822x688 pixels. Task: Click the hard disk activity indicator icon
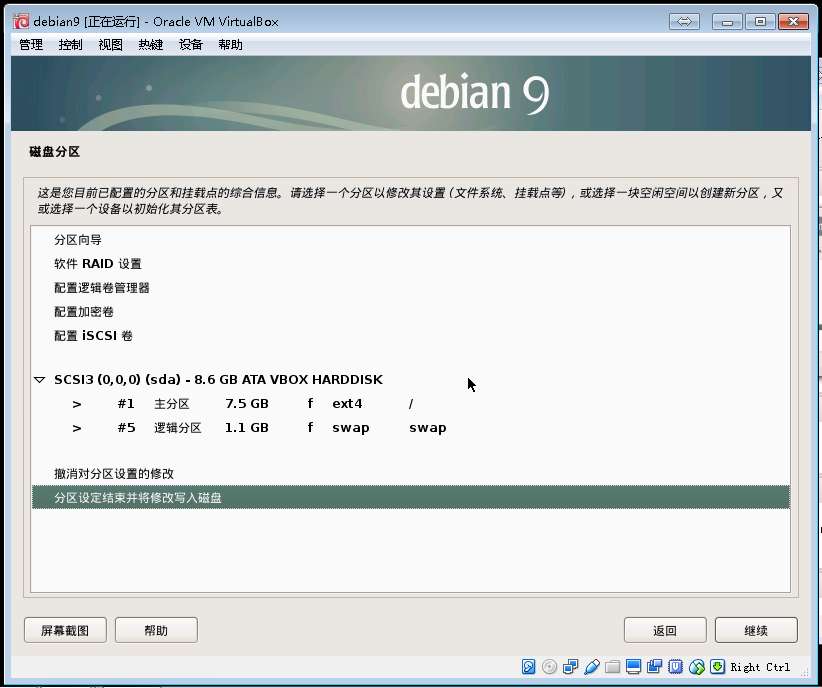pyautogui.click(x=528, y=666)
